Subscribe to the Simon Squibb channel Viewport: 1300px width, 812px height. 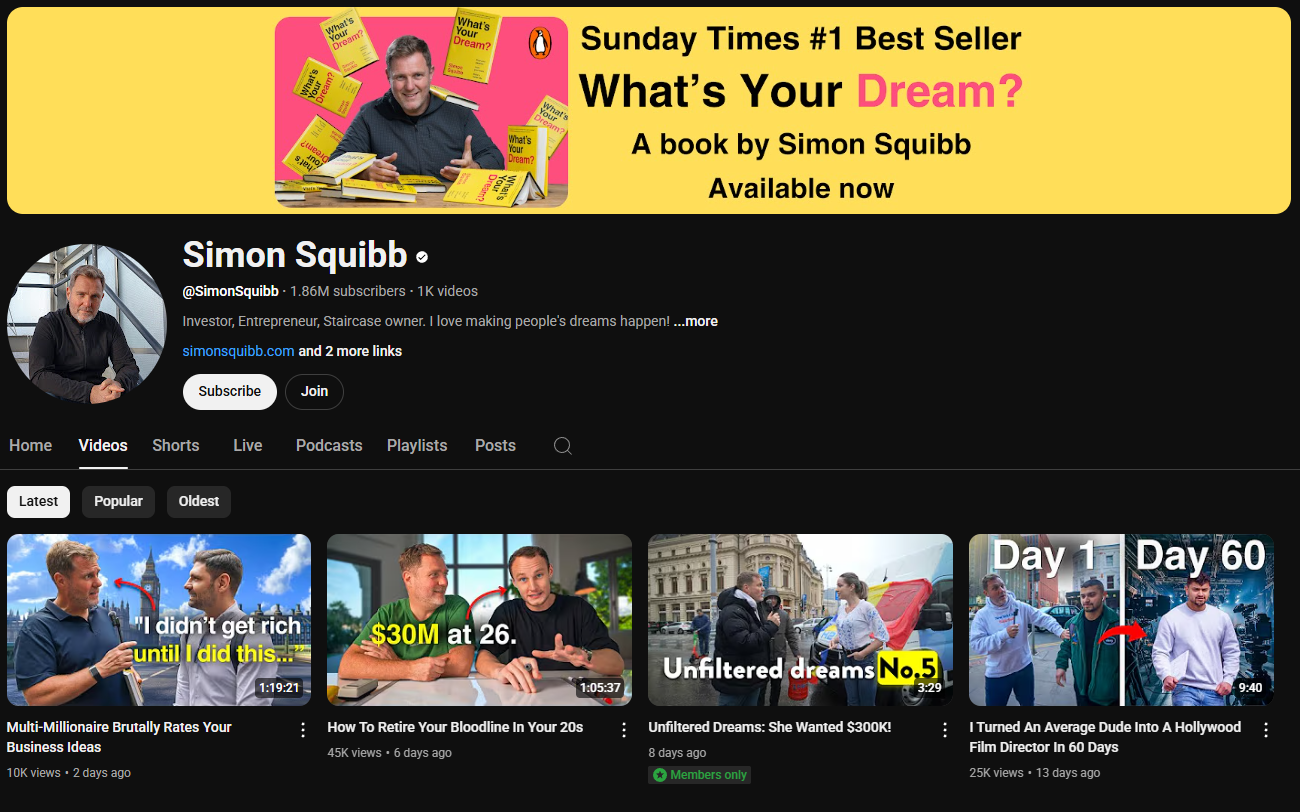point(230,391)
